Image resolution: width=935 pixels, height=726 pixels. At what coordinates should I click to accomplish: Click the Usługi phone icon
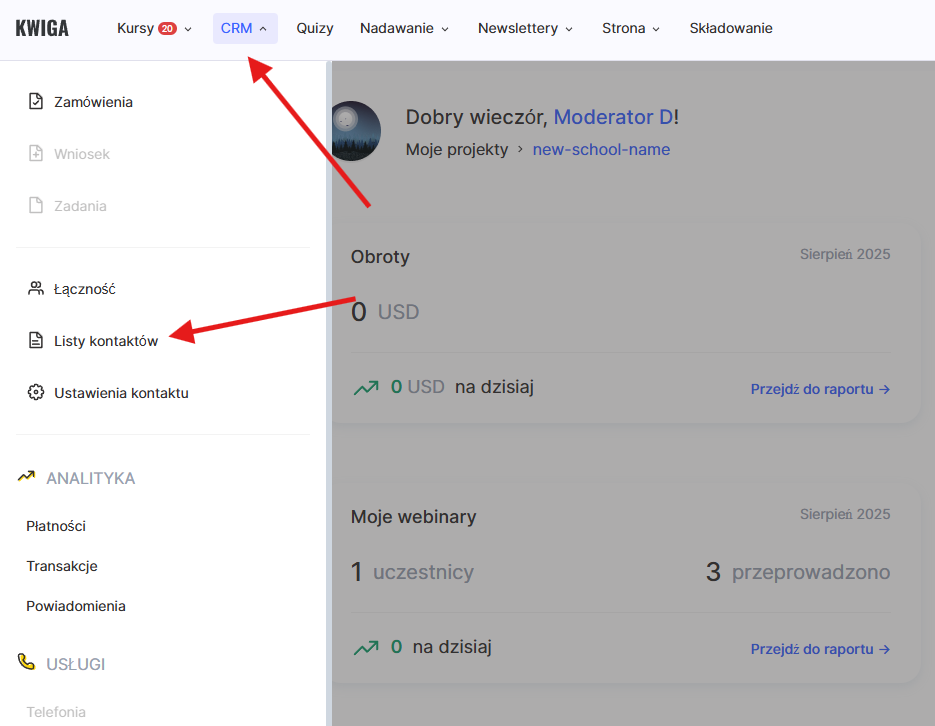coord(27,663)
